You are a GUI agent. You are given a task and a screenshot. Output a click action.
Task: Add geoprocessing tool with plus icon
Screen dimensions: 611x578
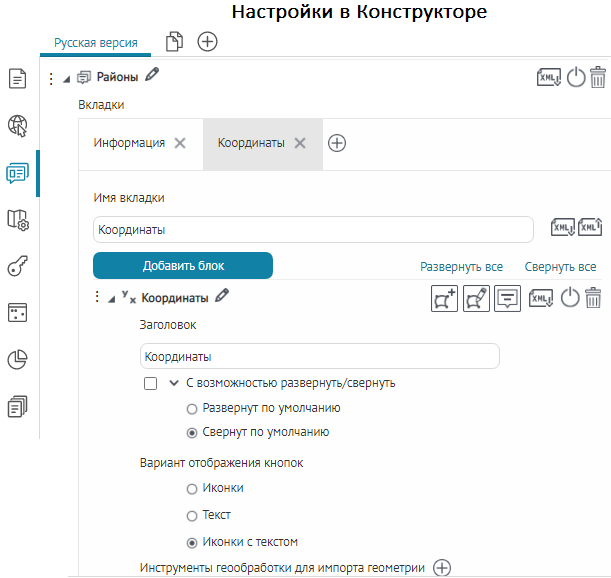(x=442, y=568)
